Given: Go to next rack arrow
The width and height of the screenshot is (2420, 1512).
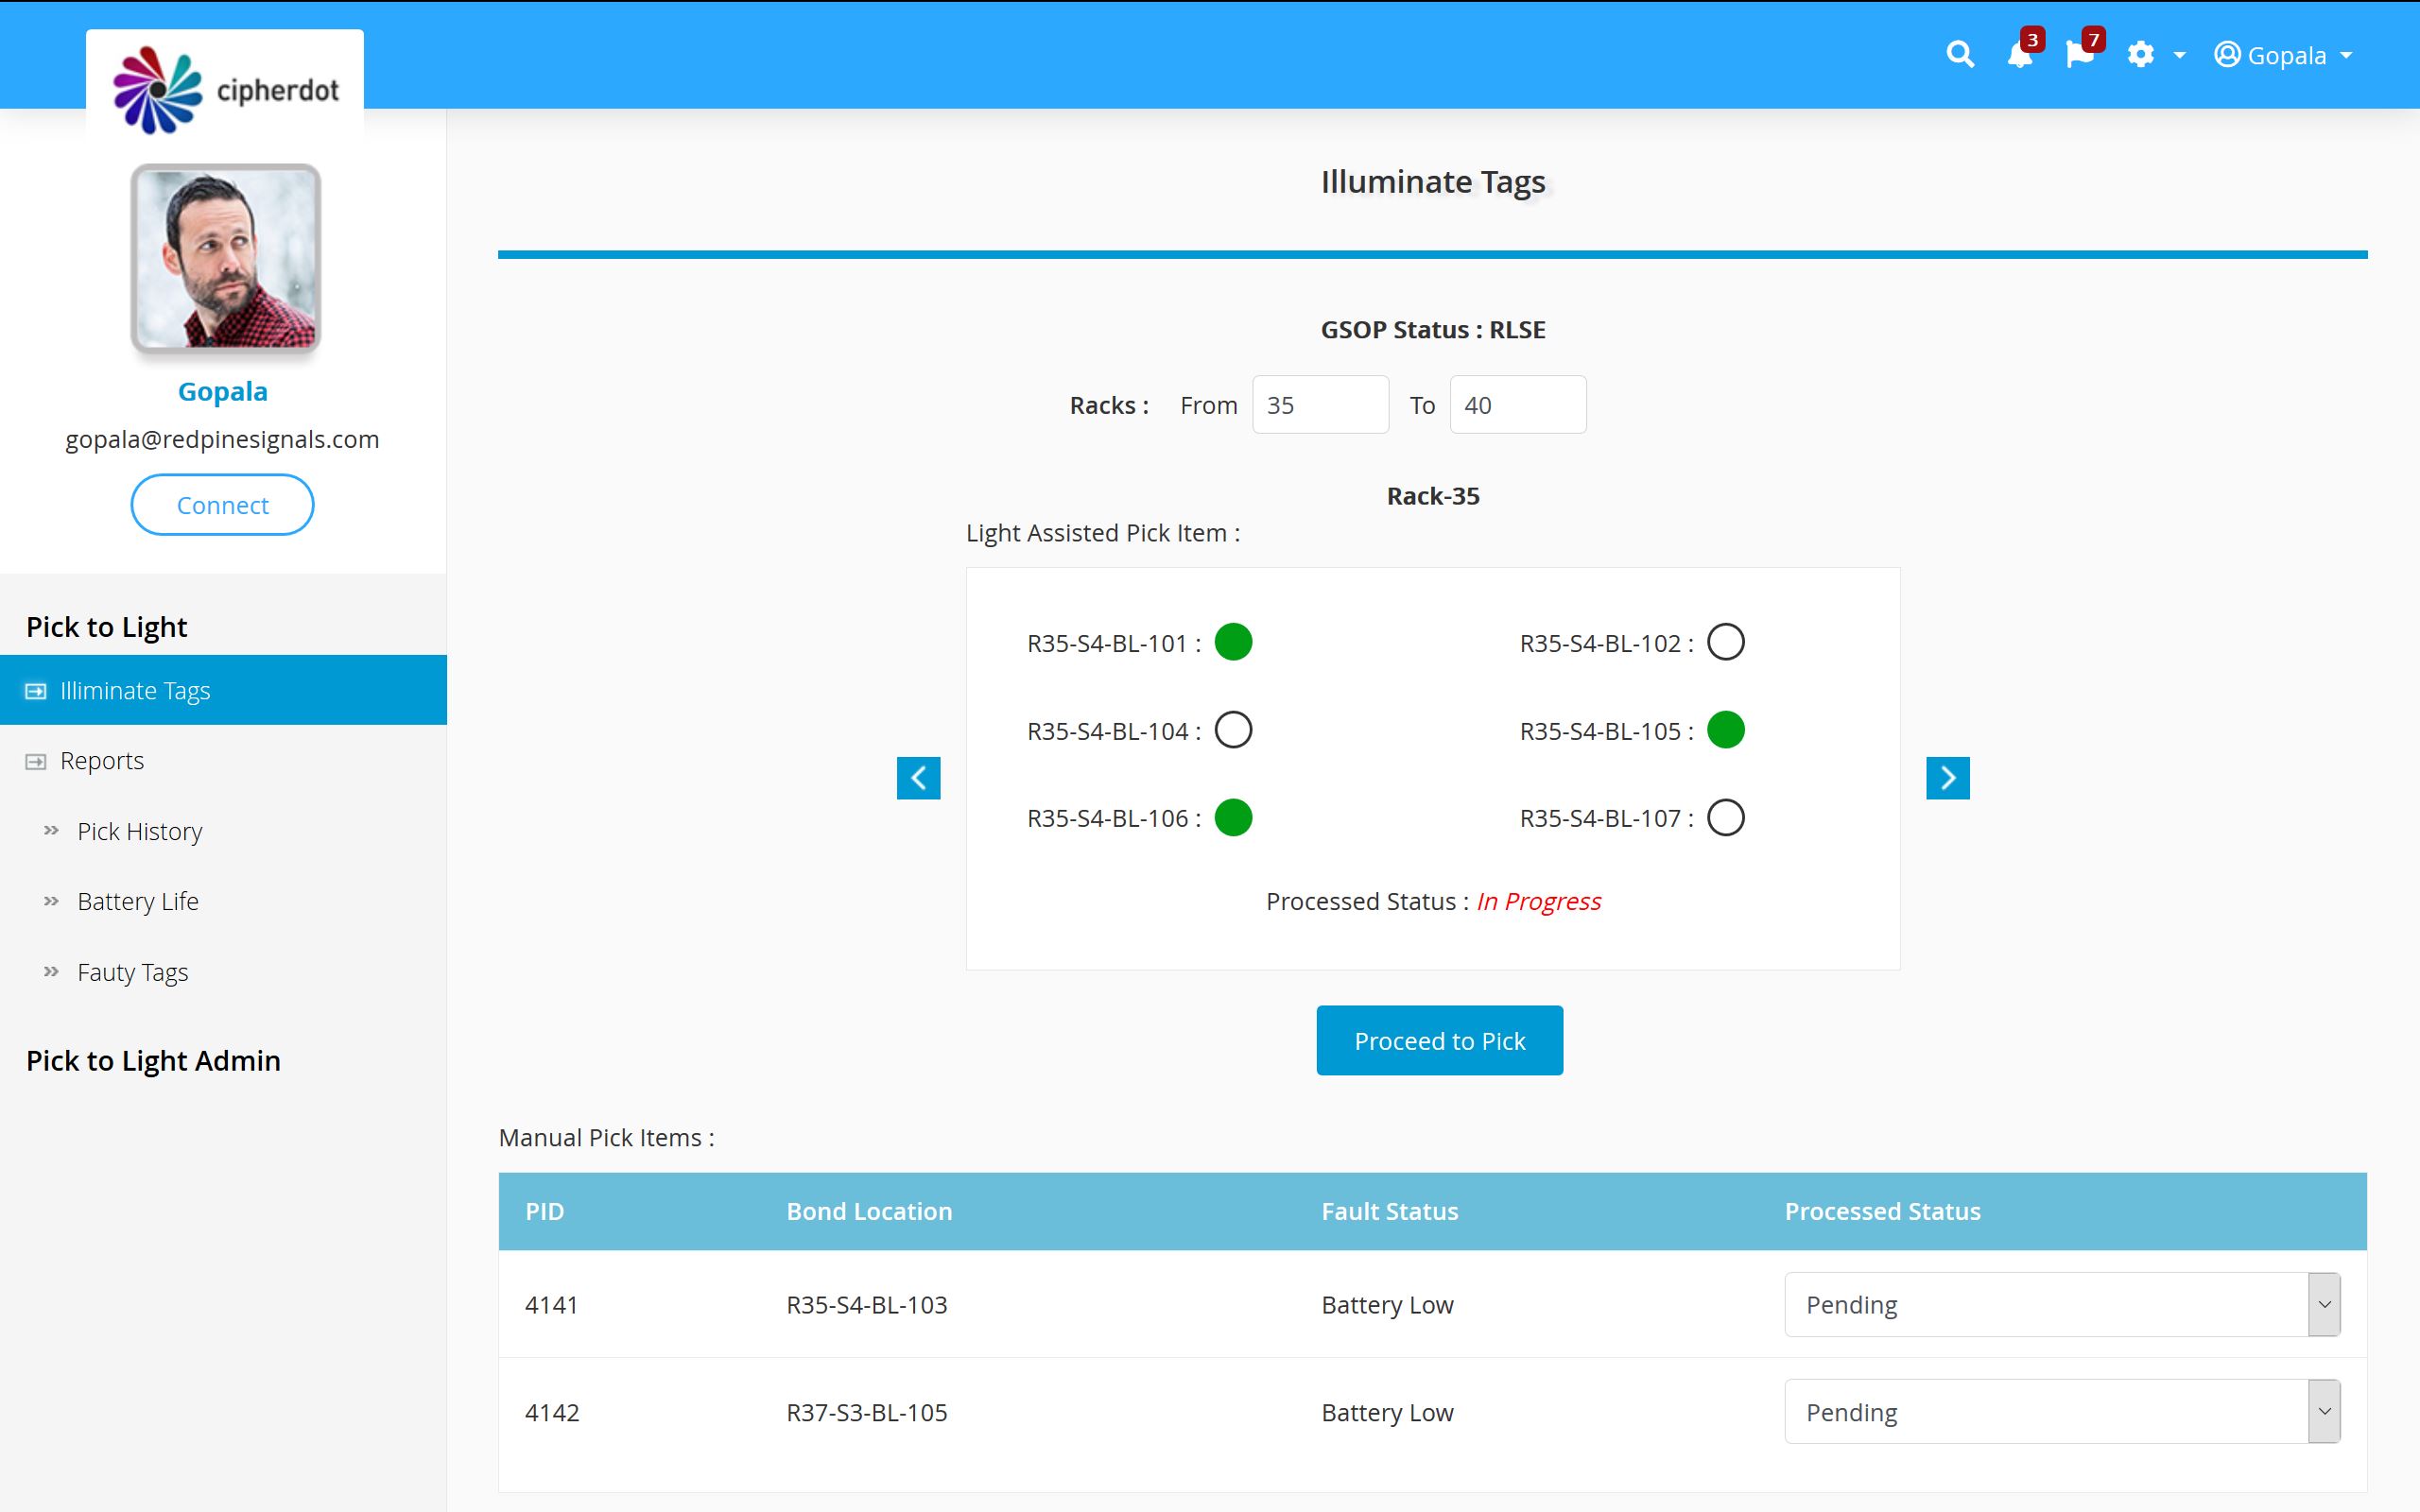Looking at the screenshot, I should pos(1947,778).
